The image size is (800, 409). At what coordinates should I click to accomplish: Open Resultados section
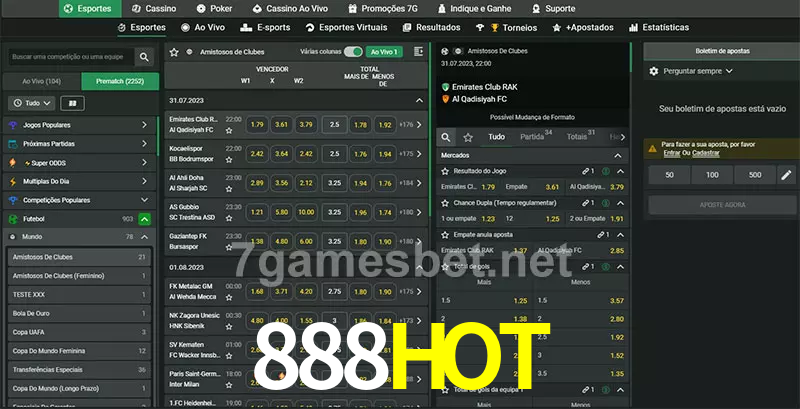tap(431, 28)
